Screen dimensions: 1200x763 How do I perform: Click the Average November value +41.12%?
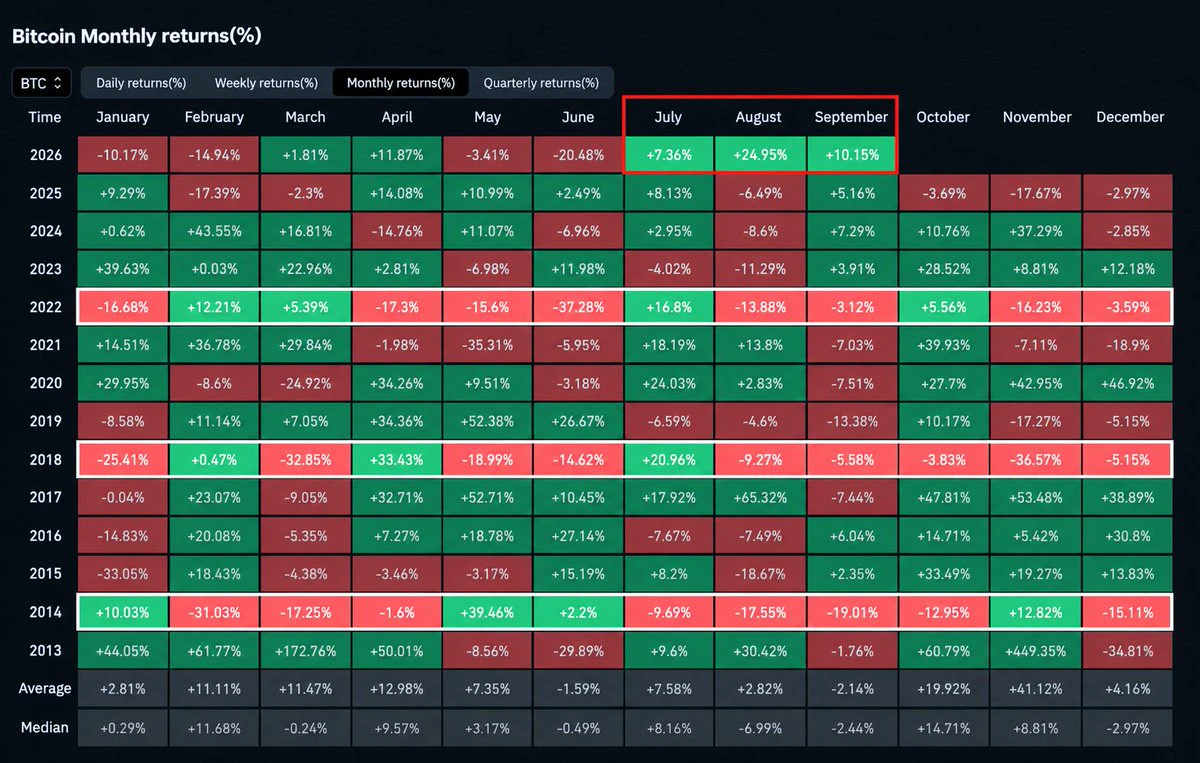click(x=1036, y=688)
